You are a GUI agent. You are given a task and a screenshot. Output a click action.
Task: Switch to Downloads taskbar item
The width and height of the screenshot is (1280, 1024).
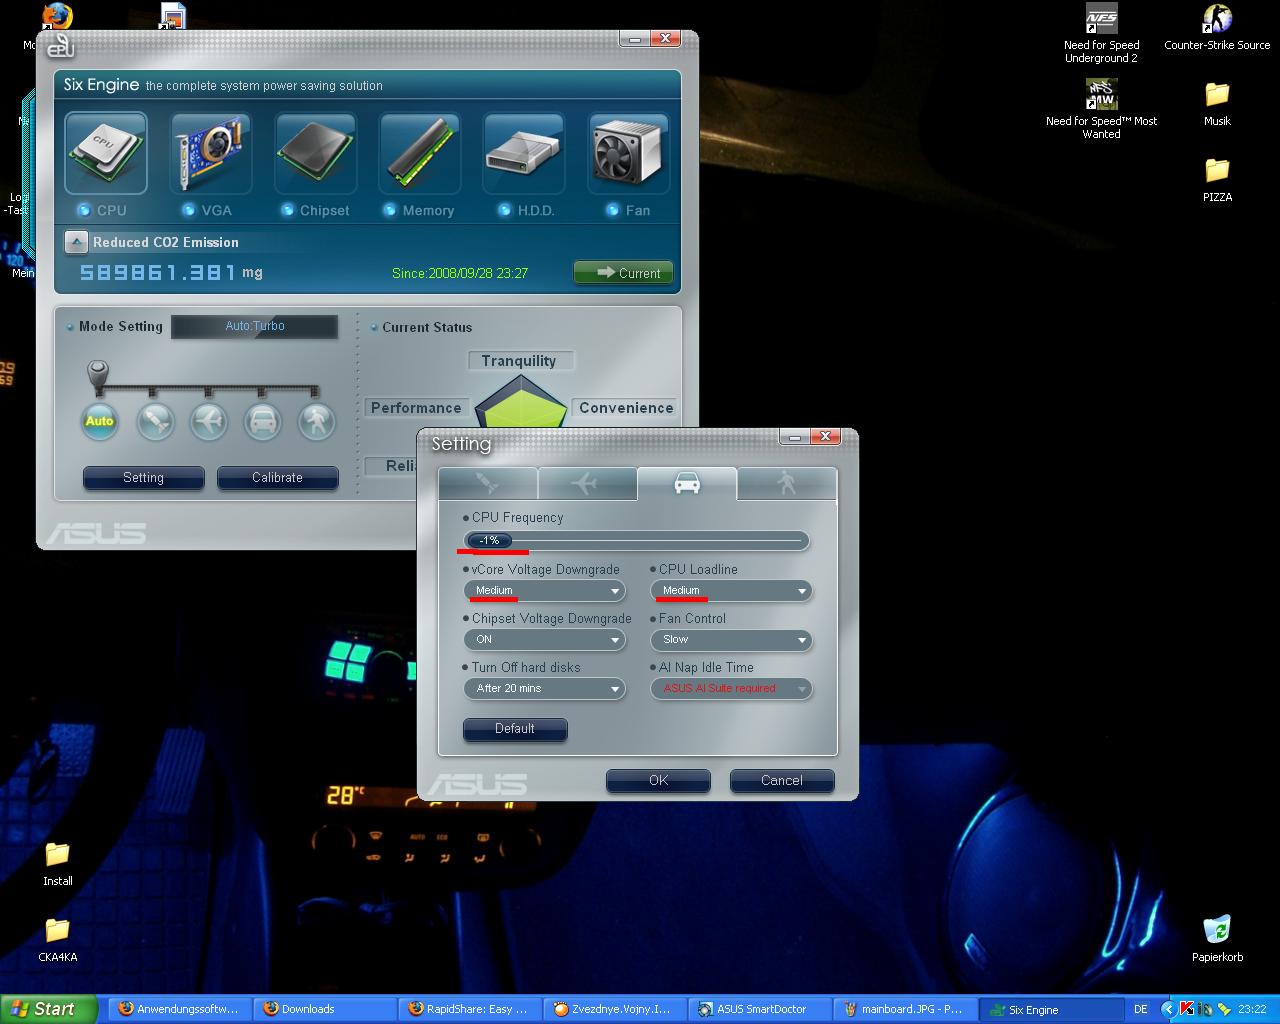point(323,1009)
